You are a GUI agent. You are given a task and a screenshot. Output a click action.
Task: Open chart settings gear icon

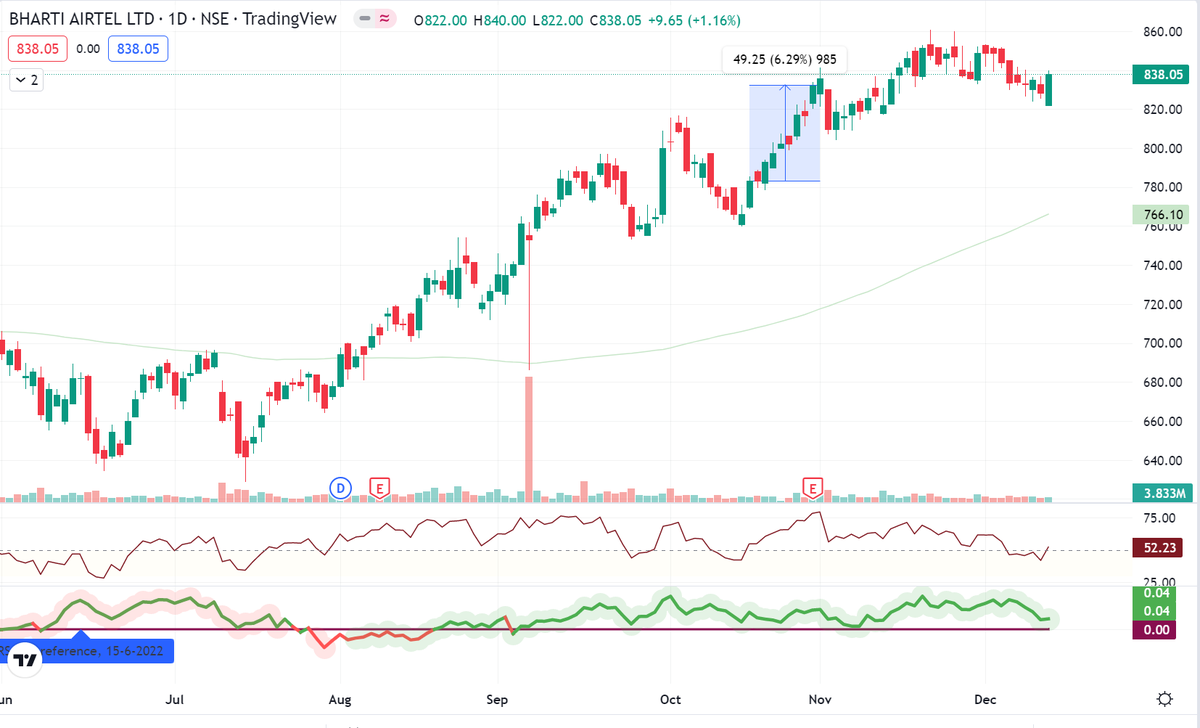(x=1164, y=698)
